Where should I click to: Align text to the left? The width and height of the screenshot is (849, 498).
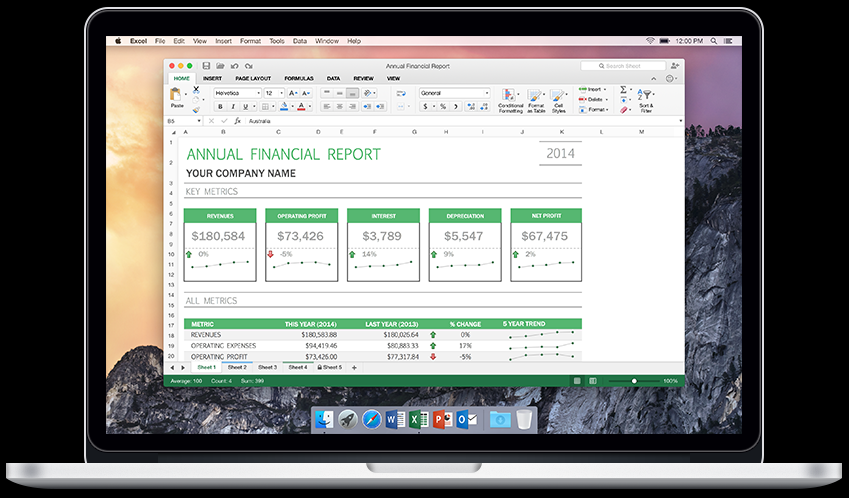tap(326, 107)
